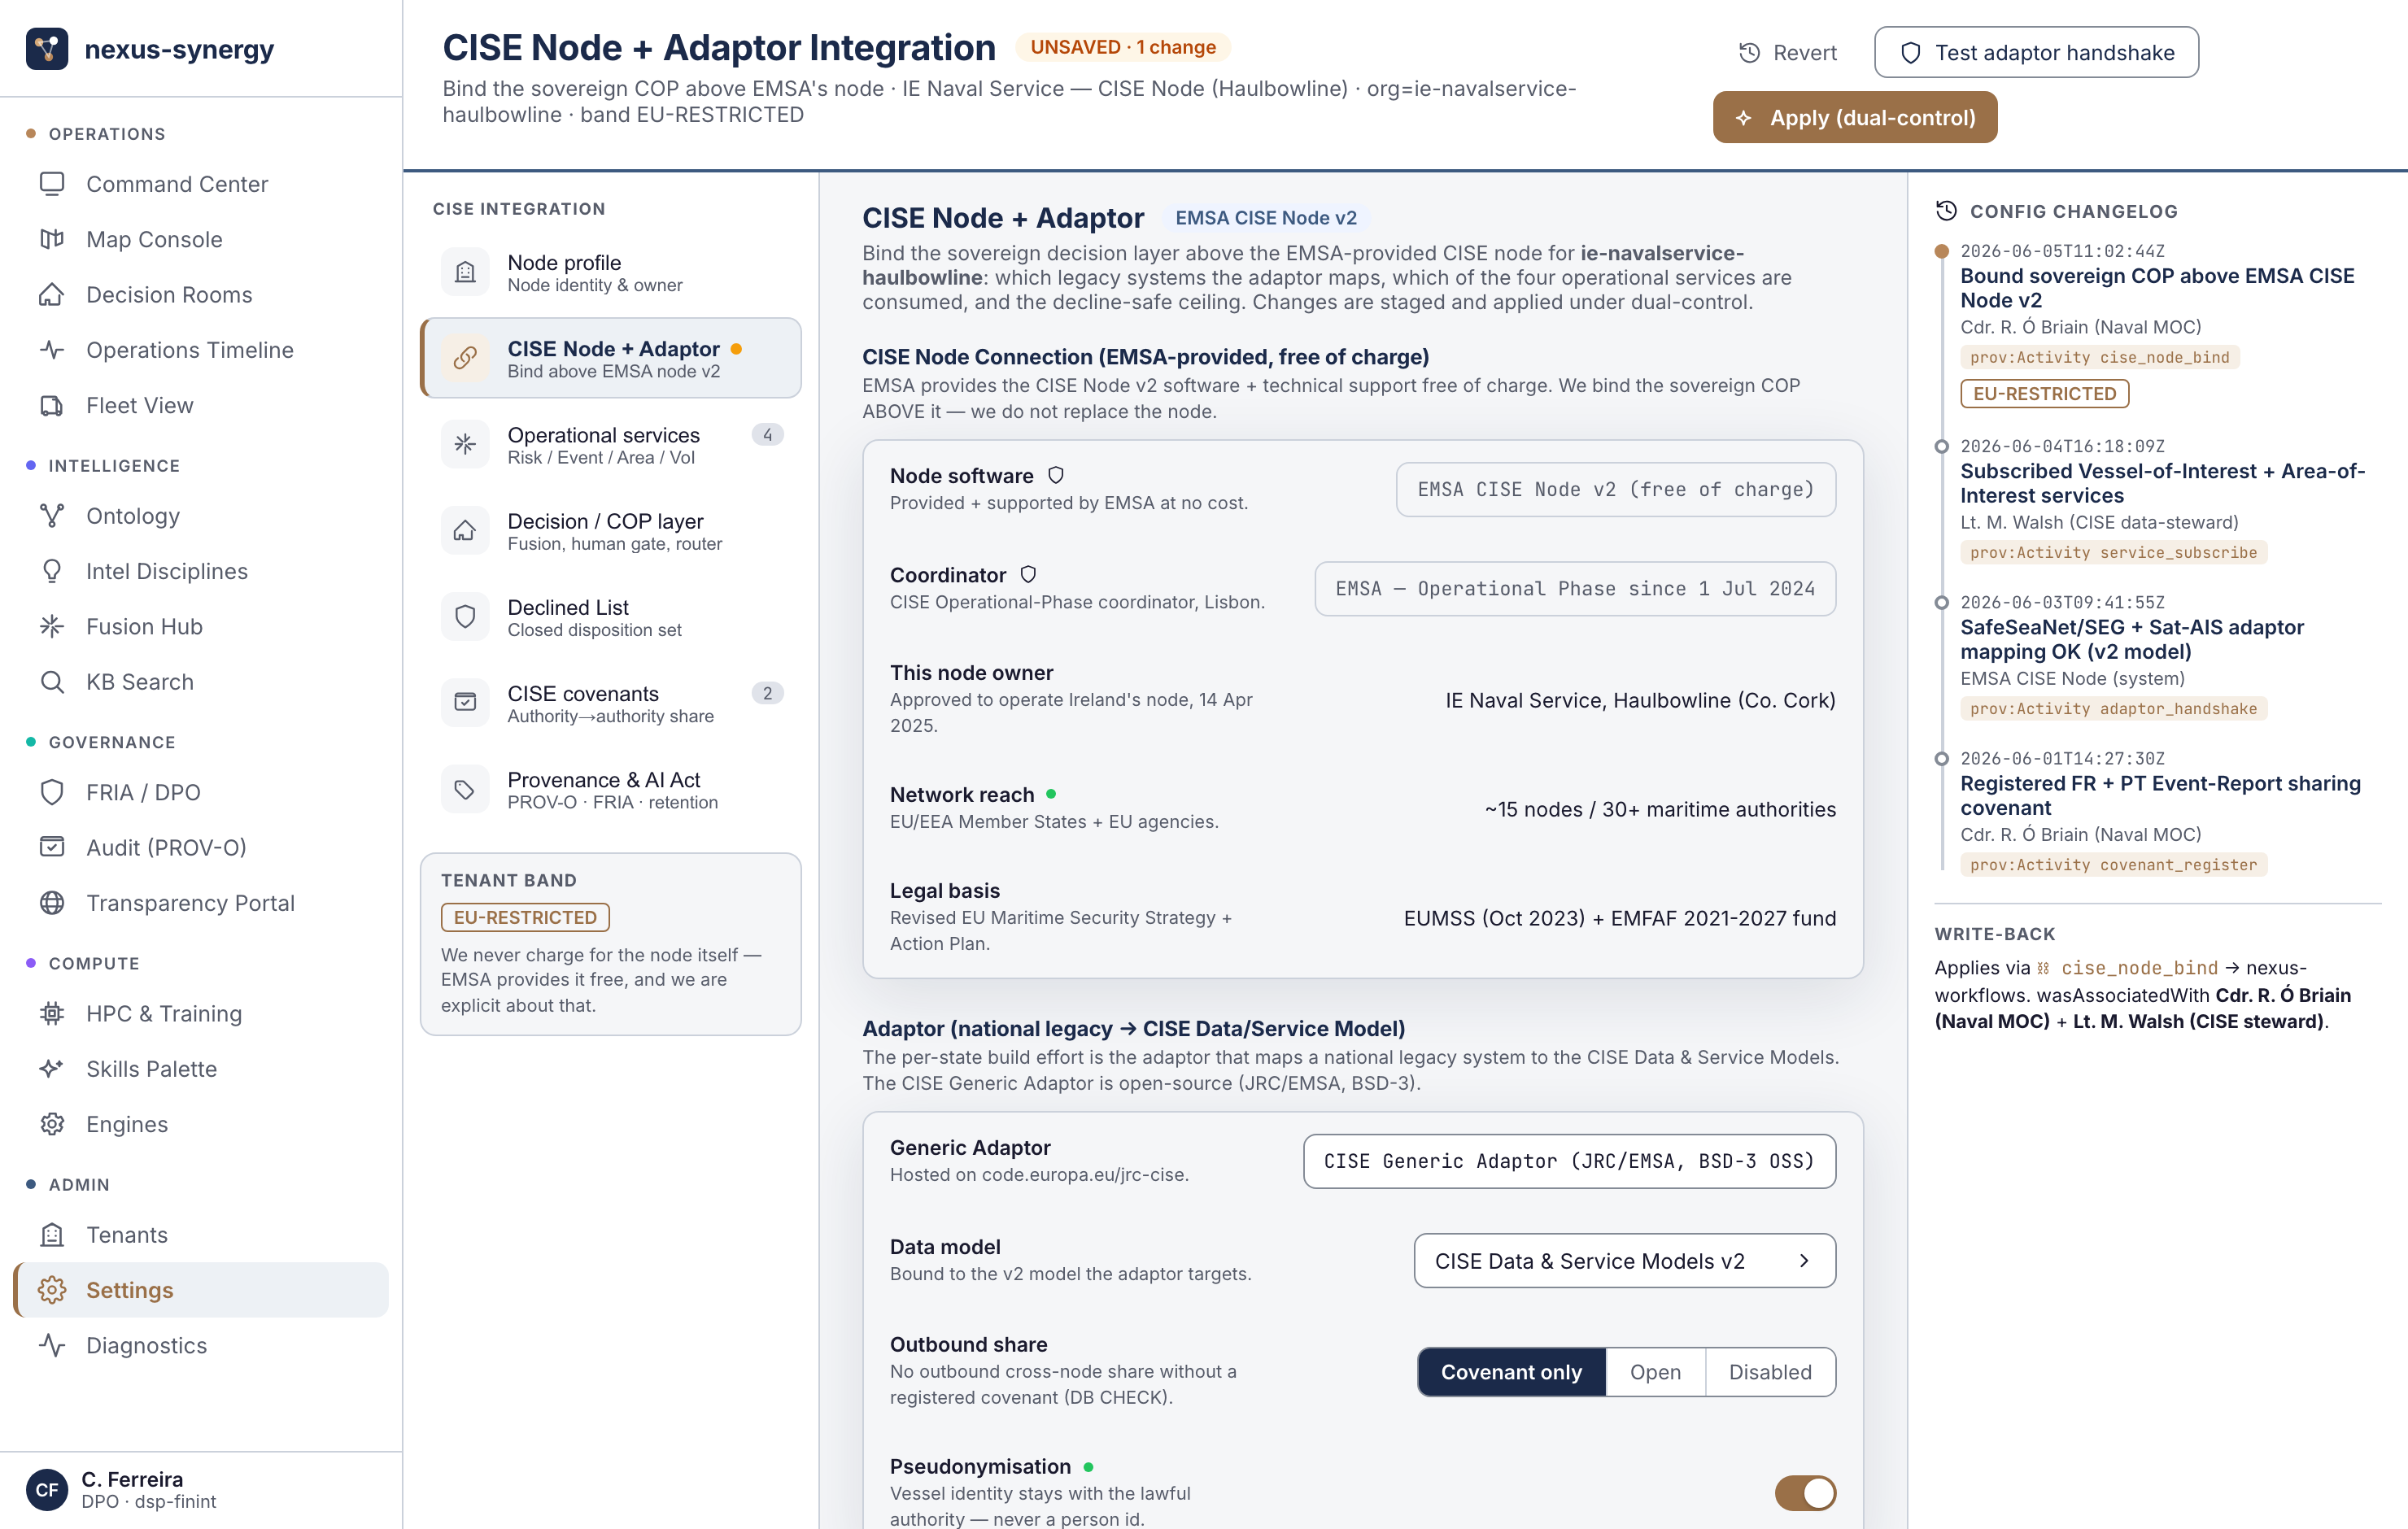2408x1529 pixels.
Task: Click the Node software value field
Action: tap(1615, 489)
